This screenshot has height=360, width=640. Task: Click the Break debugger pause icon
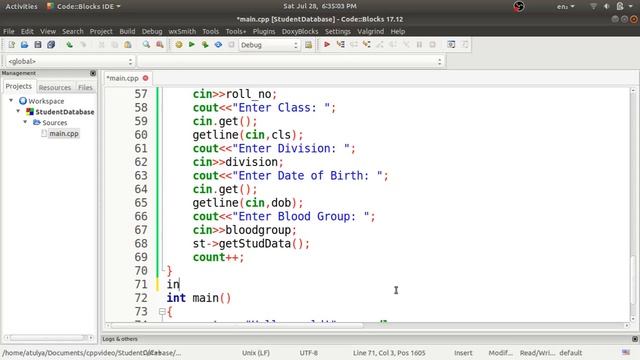[419, 45]
